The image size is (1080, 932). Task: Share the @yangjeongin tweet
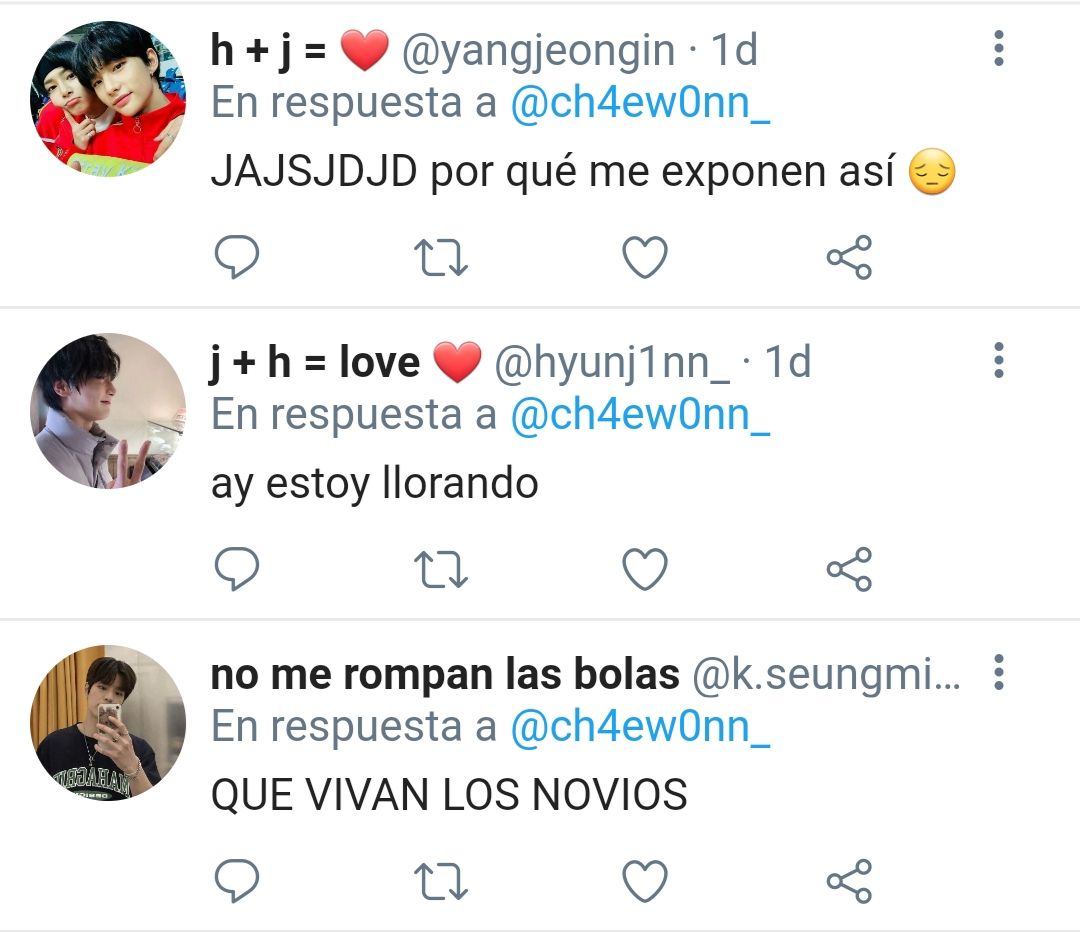849,257
